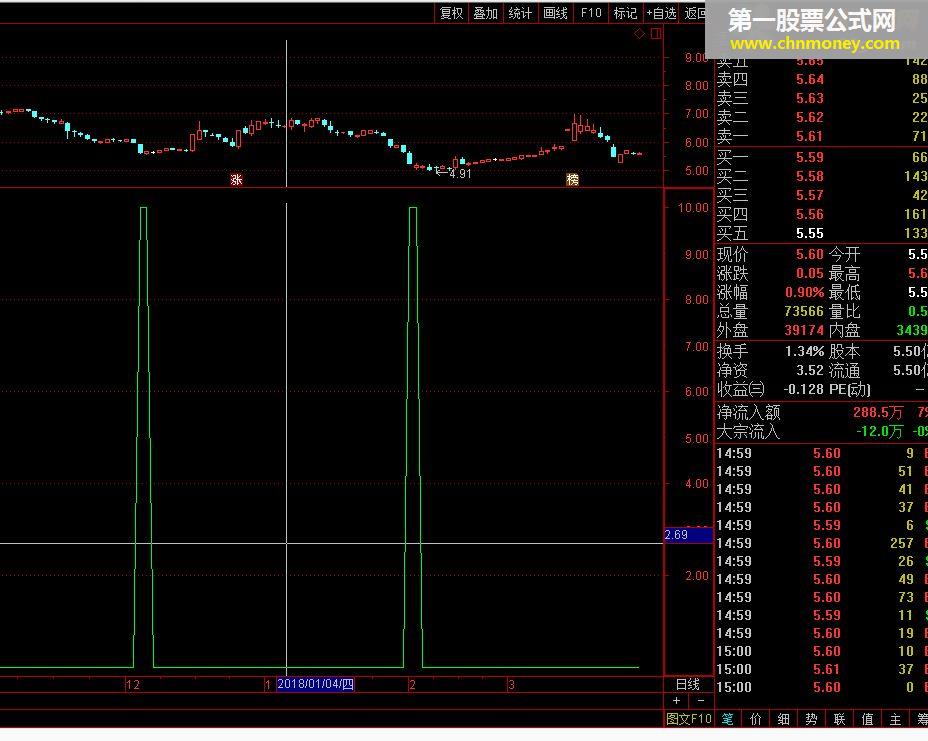Click the 返回 back button
This screenshot has height=741, width=928.
694,13
